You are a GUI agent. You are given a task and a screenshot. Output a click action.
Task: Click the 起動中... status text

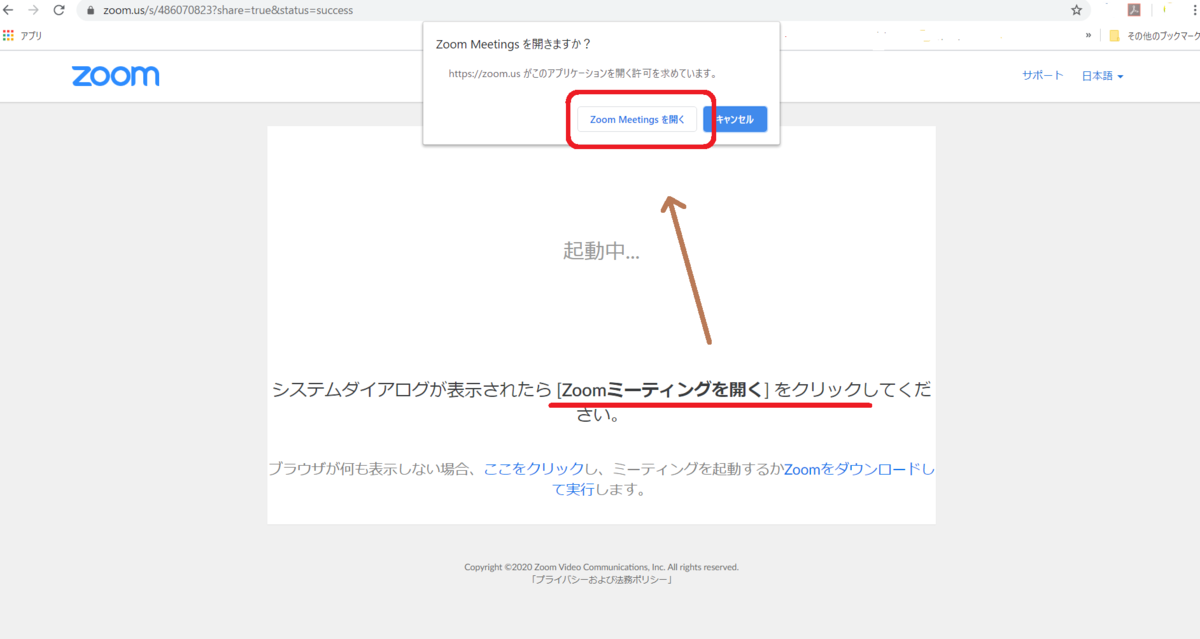pos(601,251)
